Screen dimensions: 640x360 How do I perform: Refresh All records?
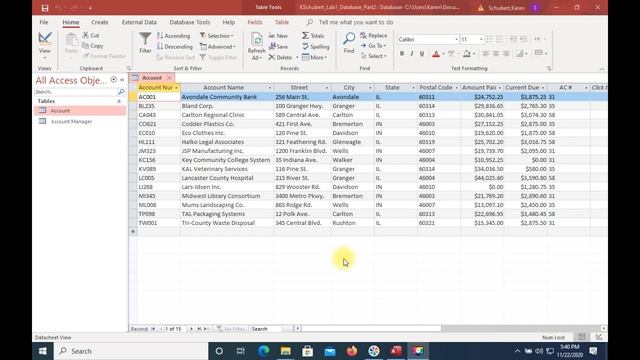pos(256,46)
